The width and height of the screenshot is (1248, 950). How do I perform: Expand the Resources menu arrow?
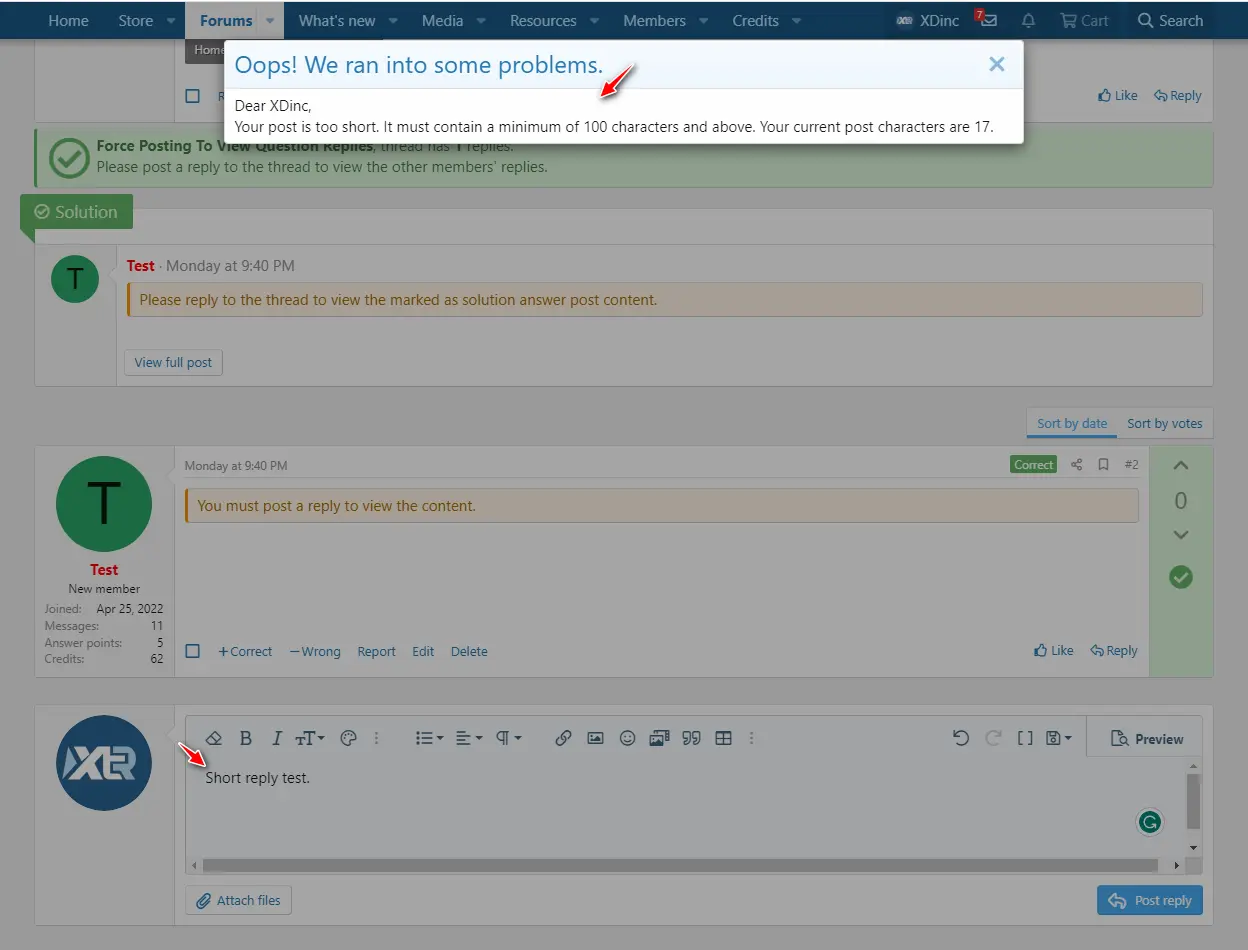pyautogui.click(x=594, y=20)
